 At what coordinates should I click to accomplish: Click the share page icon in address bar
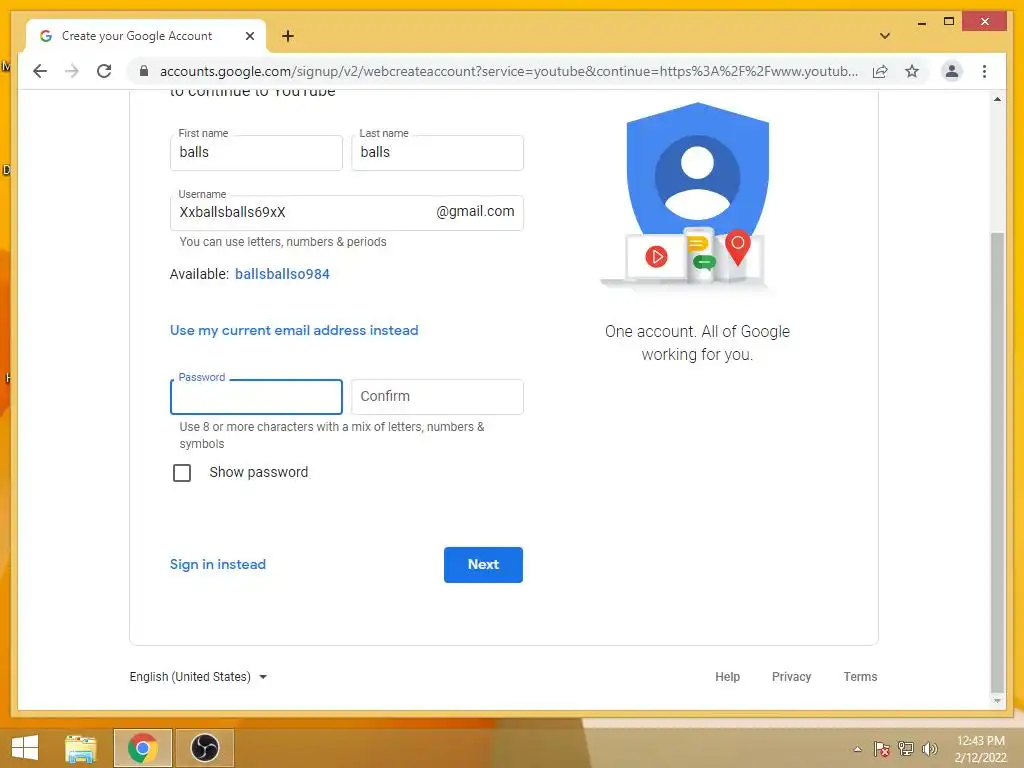880,71
